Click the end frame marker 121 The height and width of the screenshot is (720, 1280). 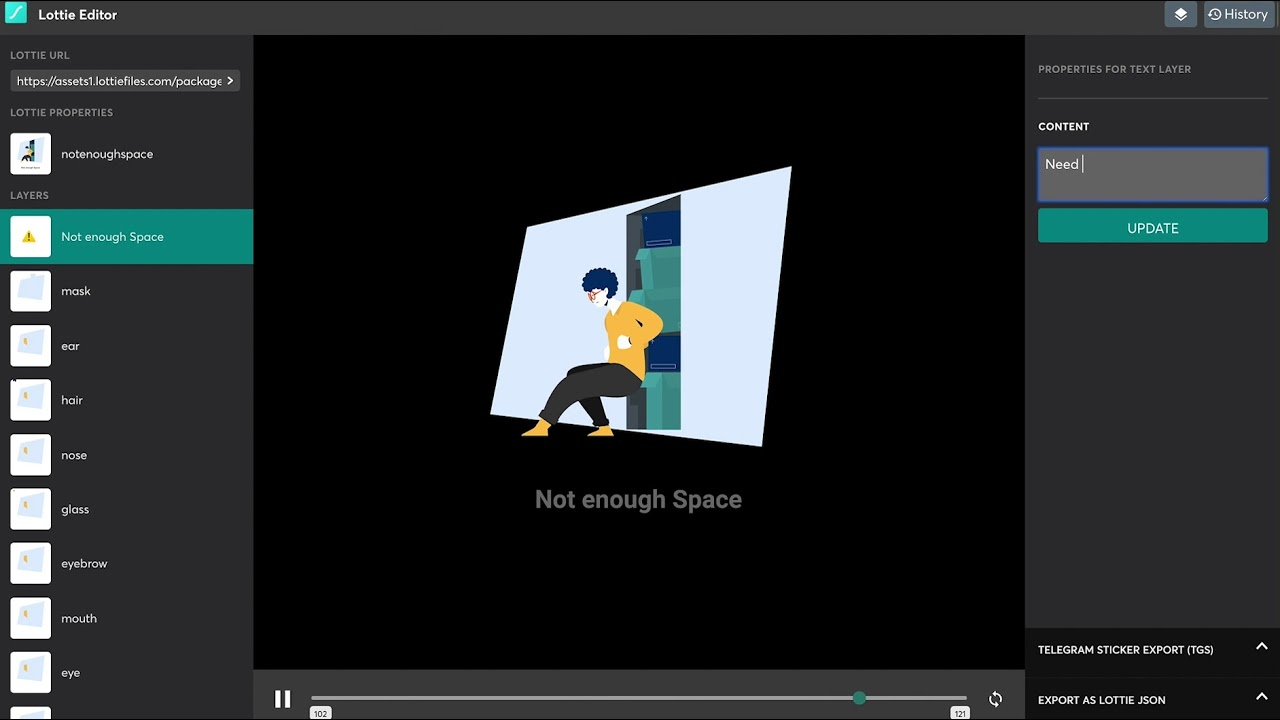[x=960, y=713]
